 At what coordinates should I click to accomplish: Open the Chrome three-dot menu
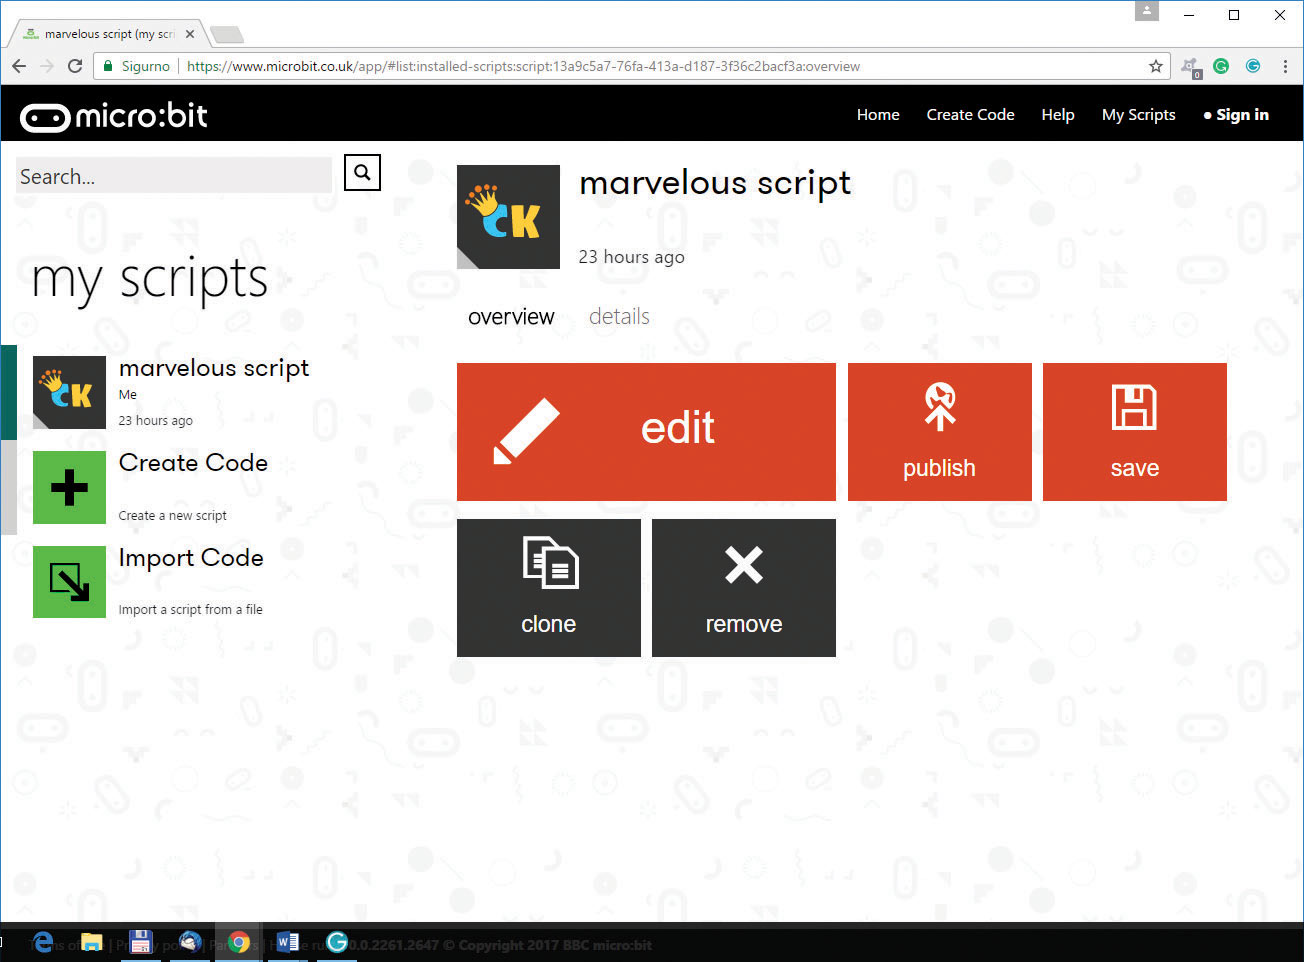tap(1285, 66)
